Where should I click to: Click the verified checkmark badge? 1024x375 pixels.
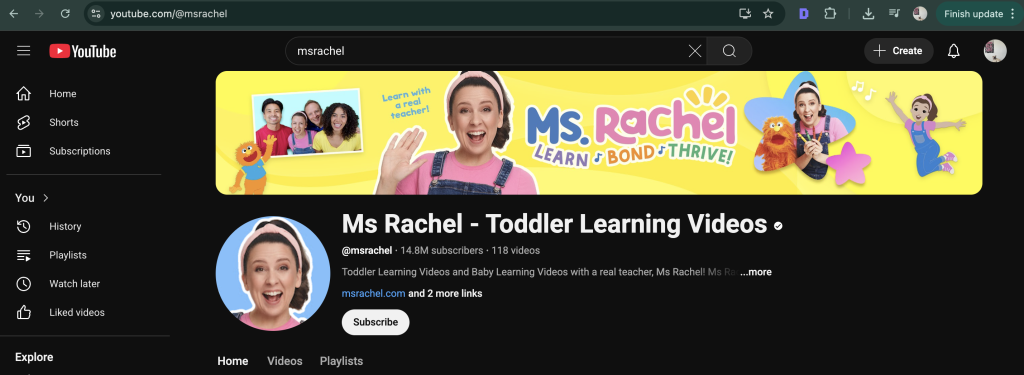pos(778,226)
